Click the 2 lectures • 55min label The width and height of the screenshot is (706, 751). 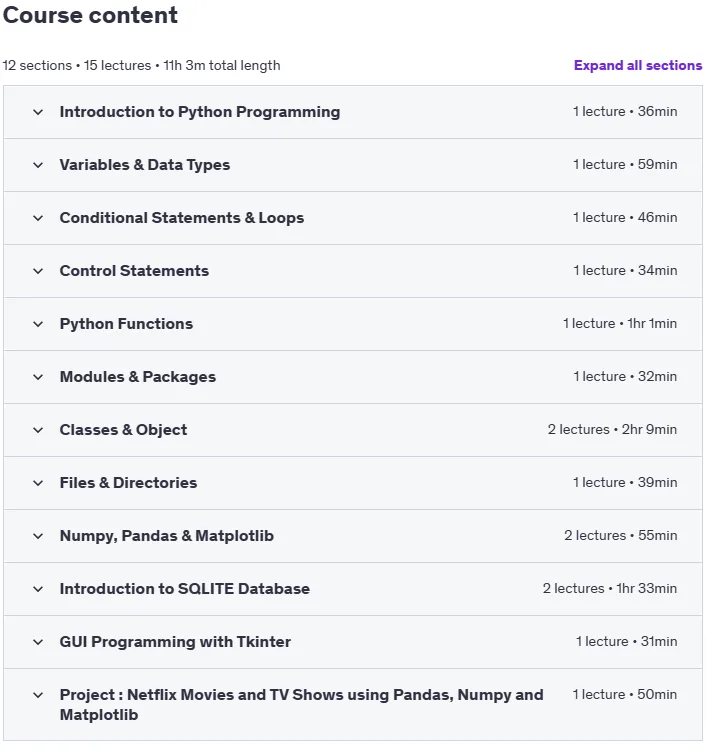coord(620,535)
